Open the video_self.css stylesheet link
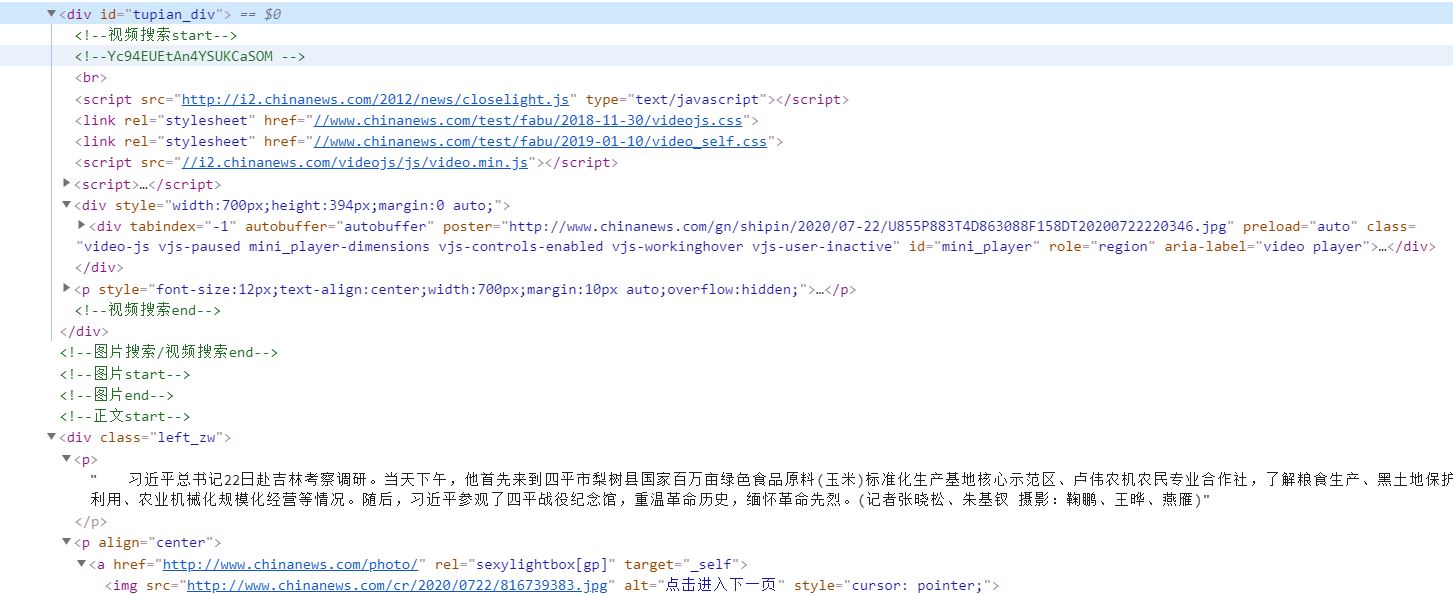This screenshot has width=1453, height=595. point(540,142)
